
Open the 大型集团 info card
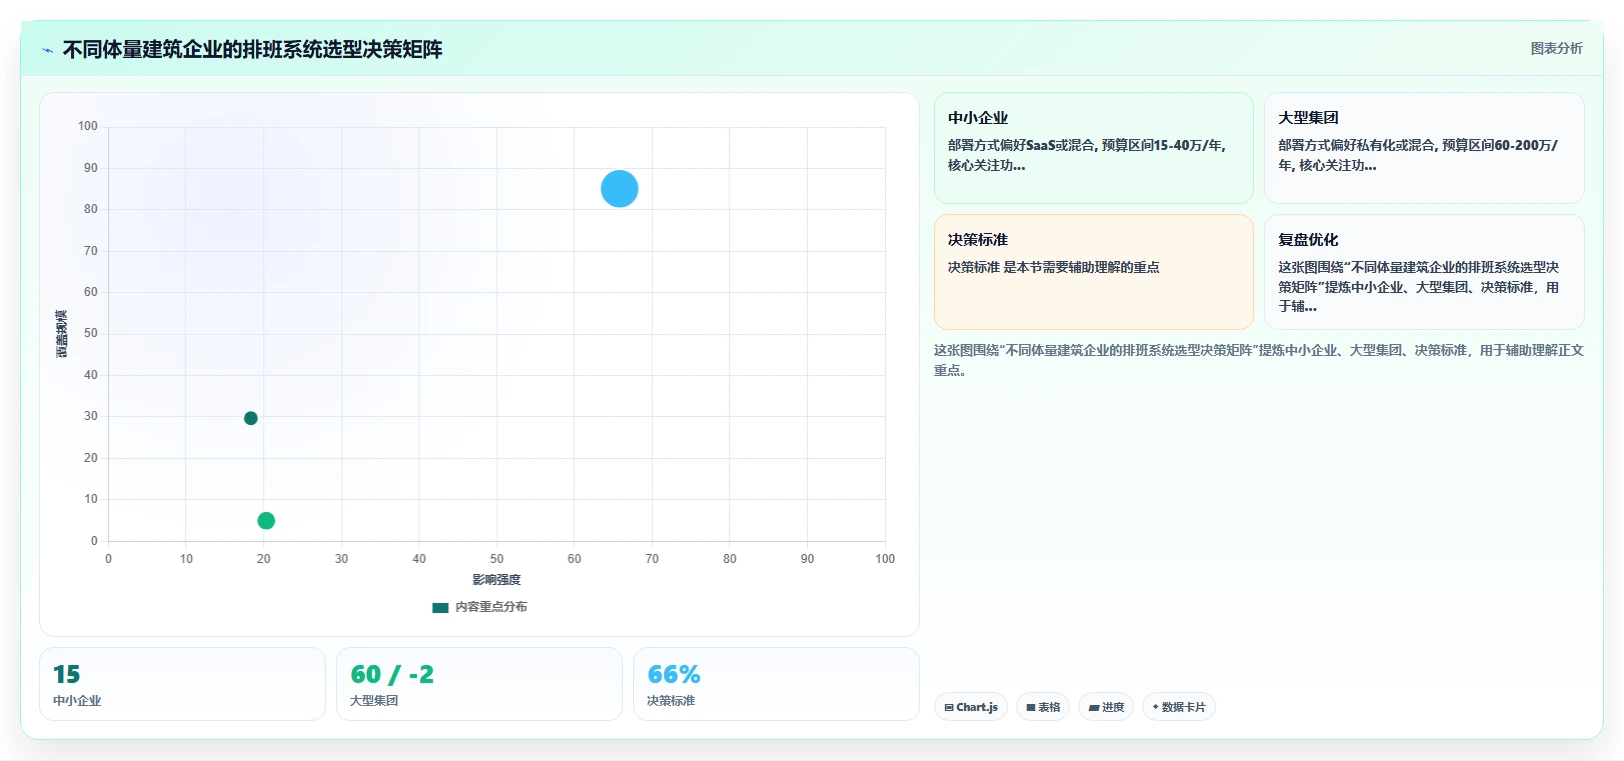pos(1424,148)
